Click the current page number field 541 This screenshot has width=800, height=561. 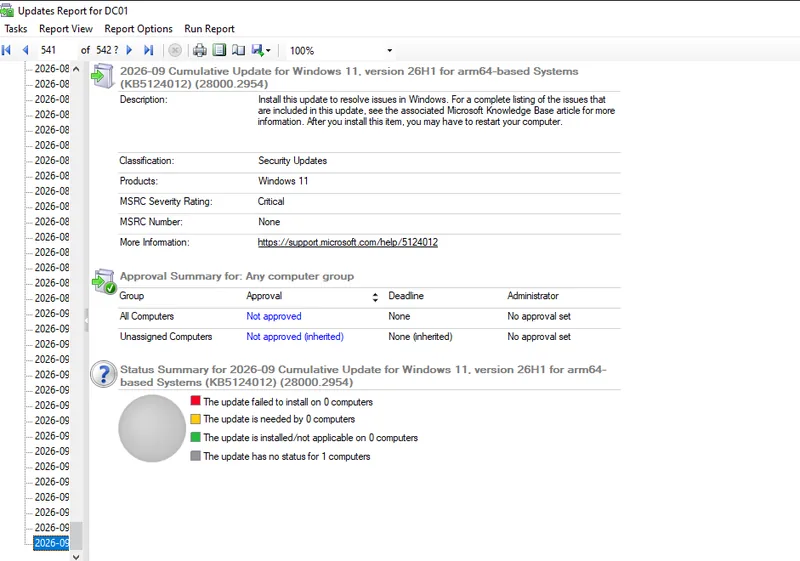tap(56, 50)
